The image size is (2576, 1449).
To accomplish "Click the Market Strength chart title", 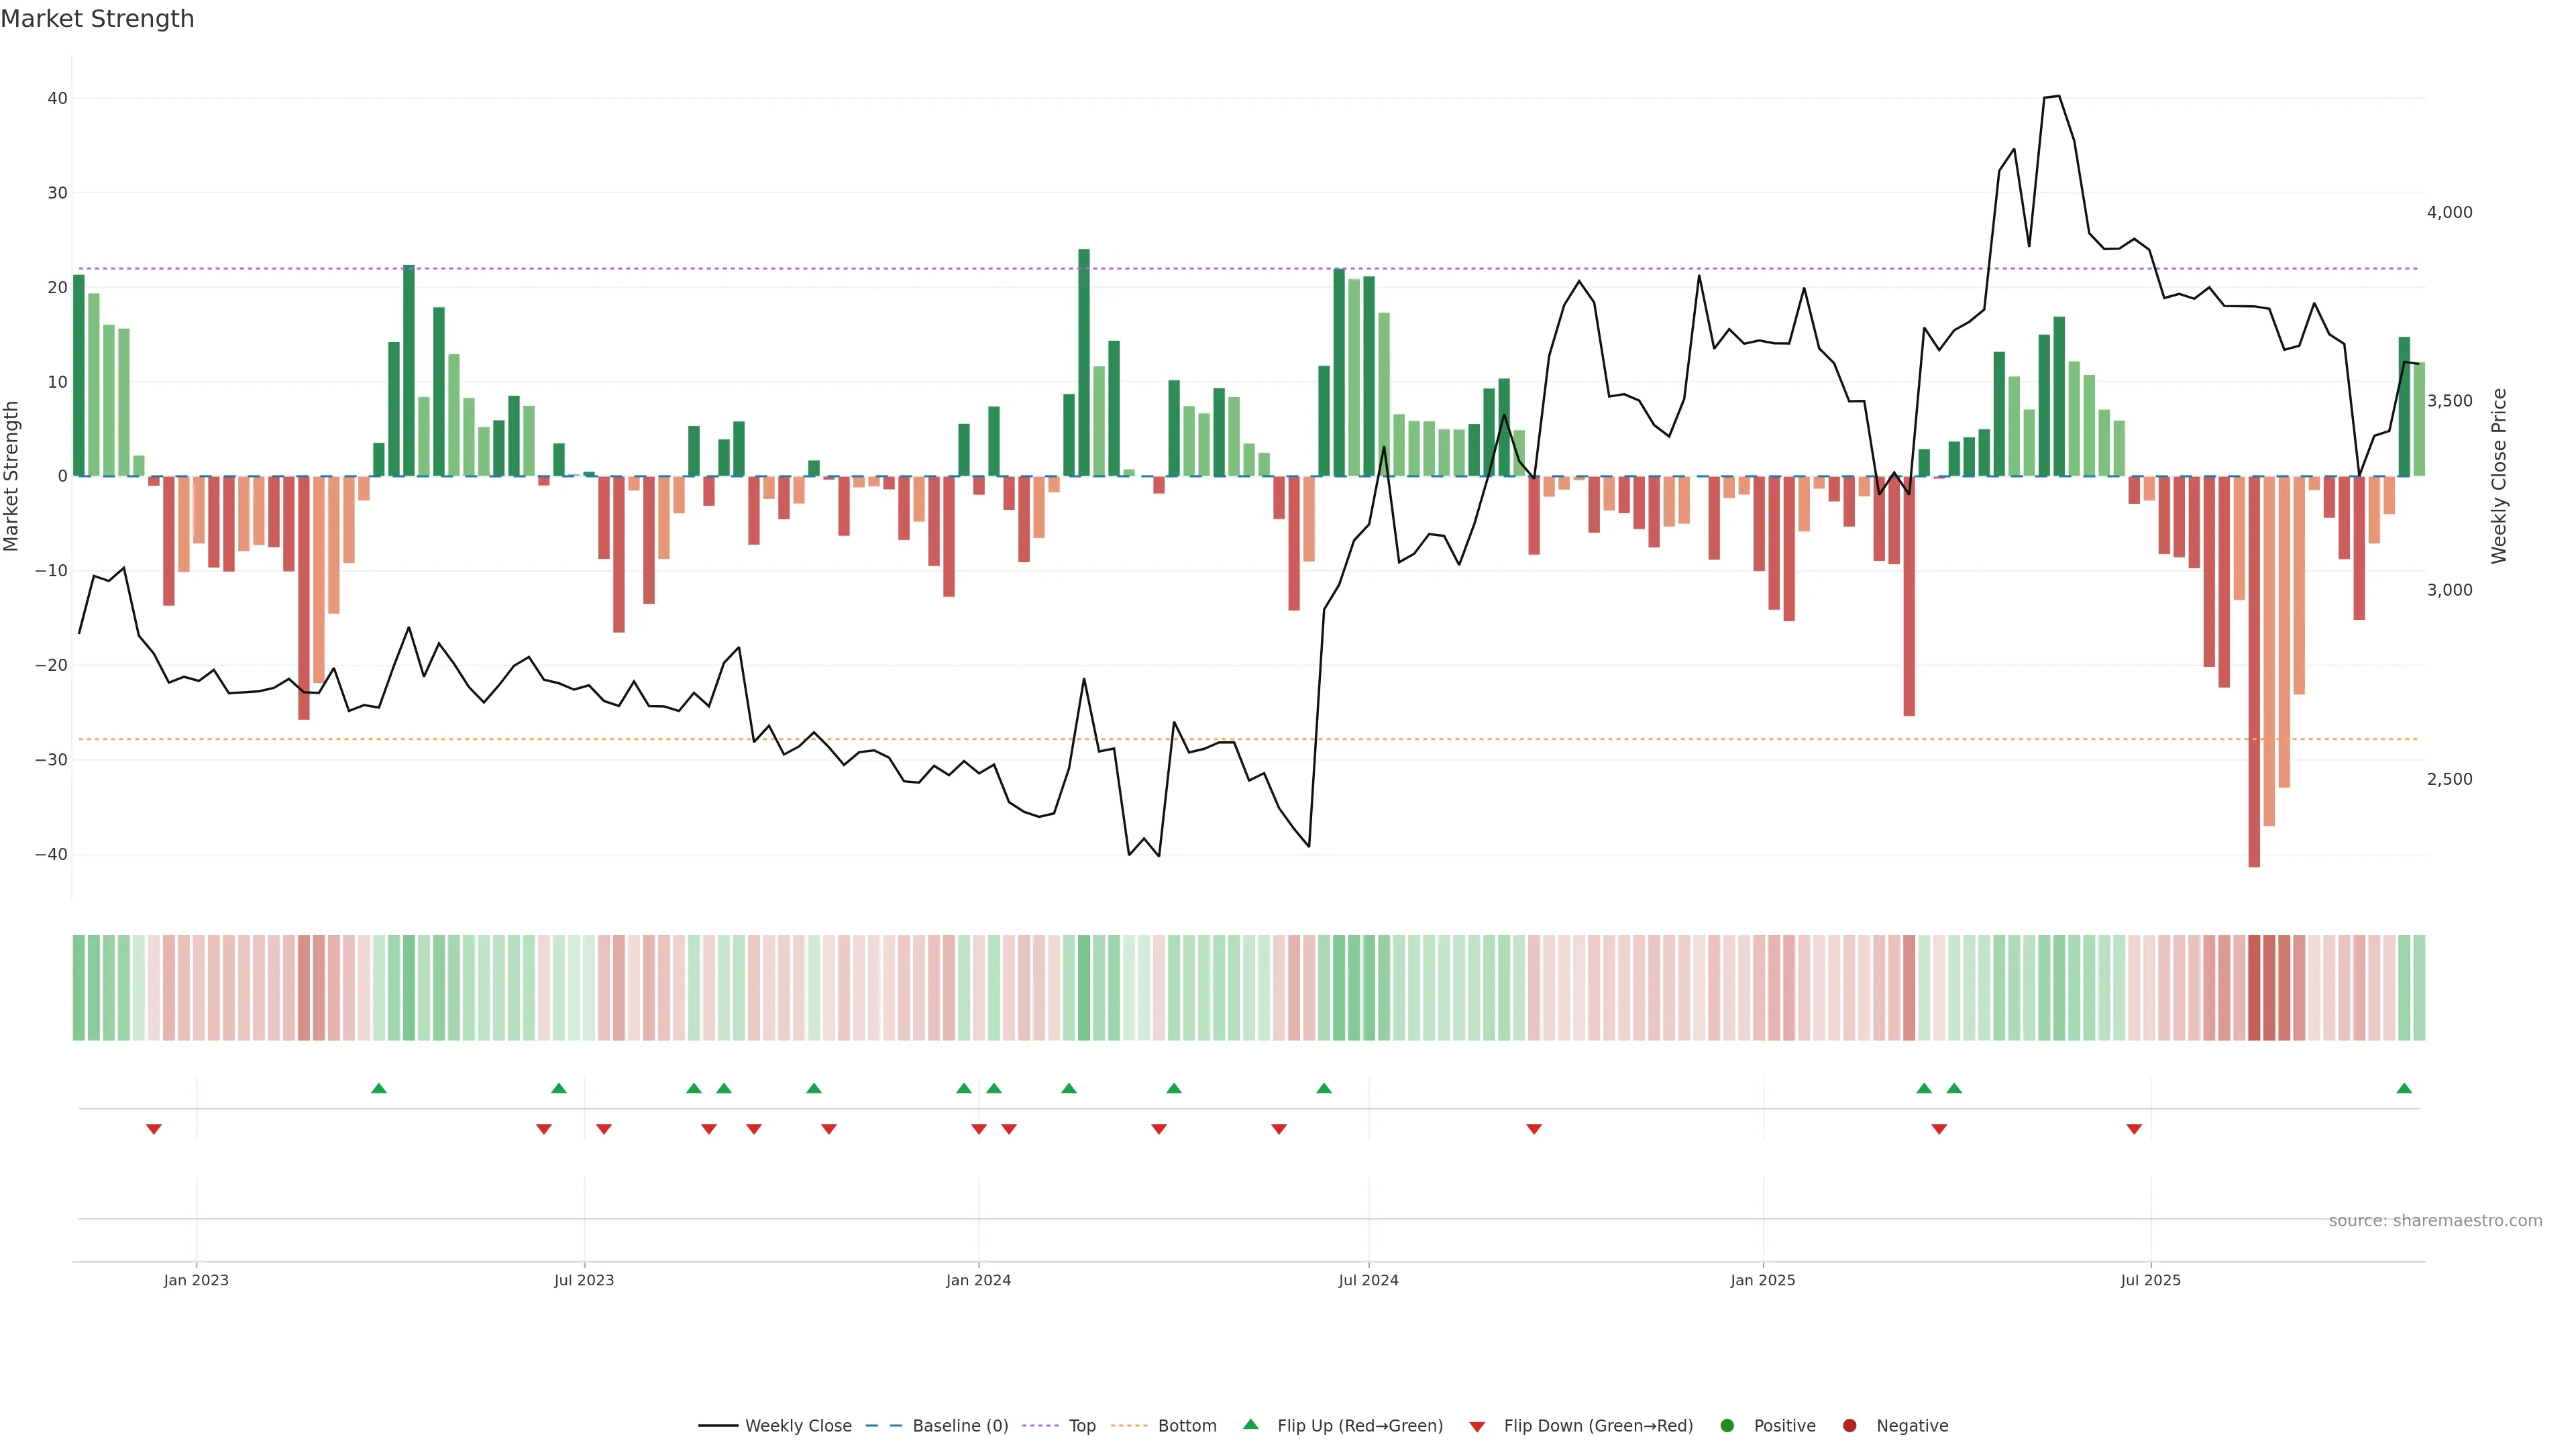I will pos(97,19).
